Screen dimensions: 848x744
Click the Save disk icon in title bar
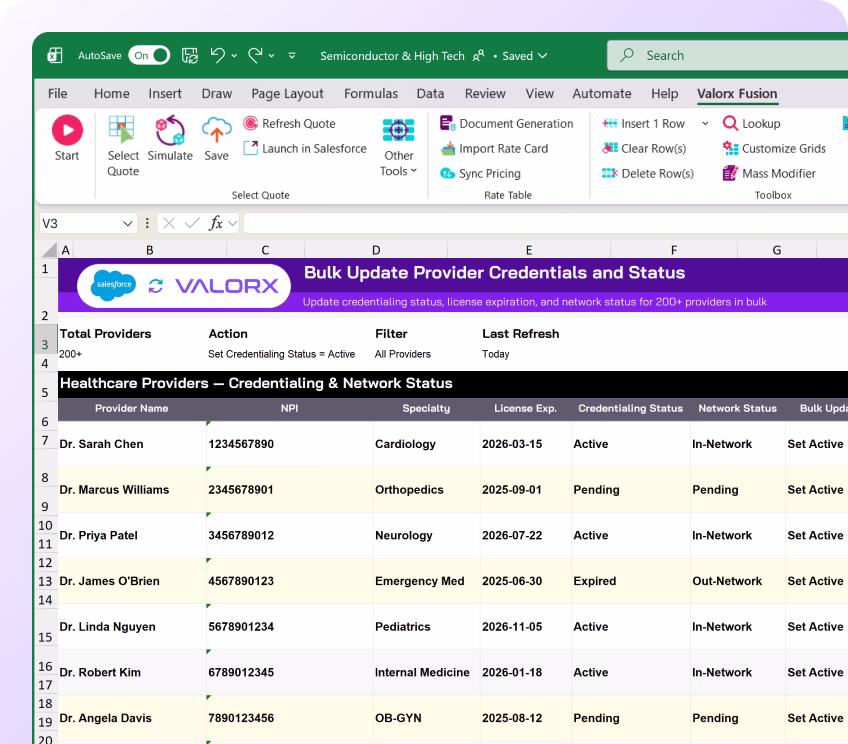tap(189, 55)
